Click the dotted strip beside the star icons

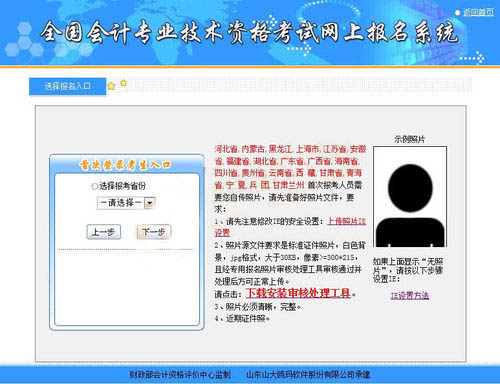(300, 85)
